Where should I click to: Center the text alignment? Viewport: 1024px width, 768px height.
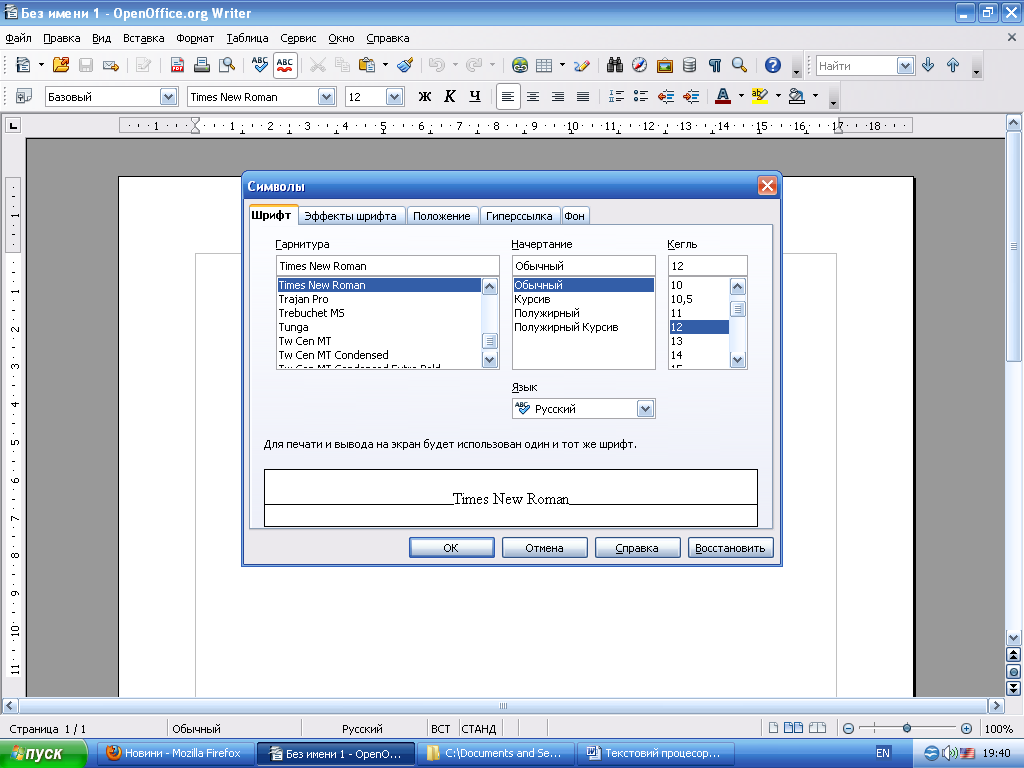point(533,97)
